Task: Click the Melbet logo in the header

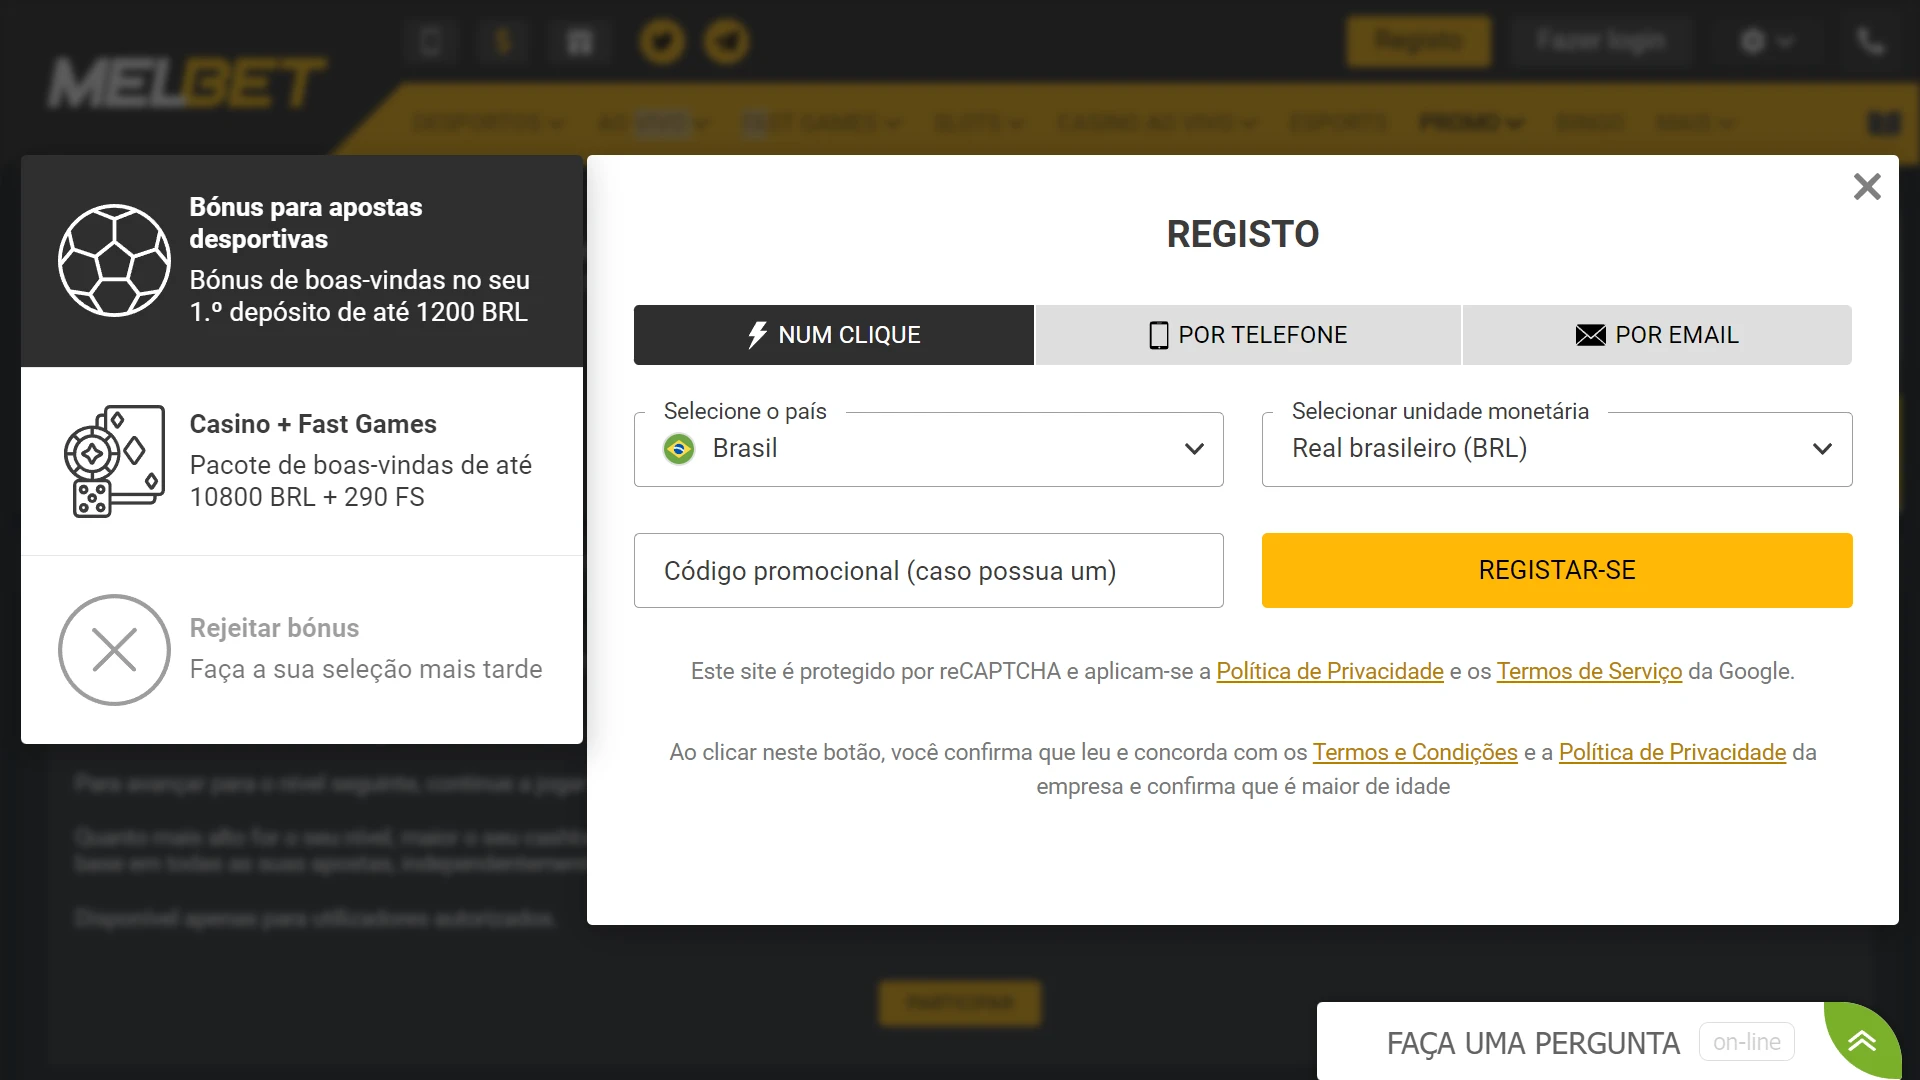Action: click(186, 83)
